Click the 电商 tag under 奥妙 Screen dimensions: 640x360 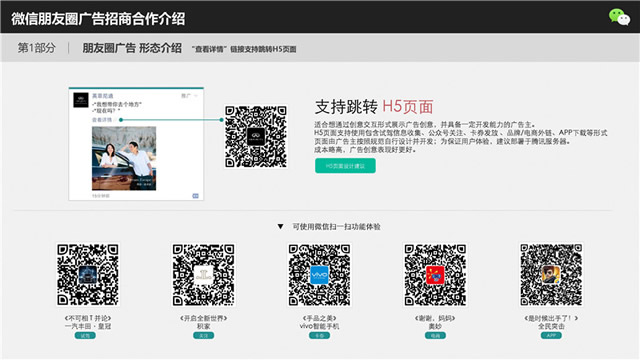(435, 336)
